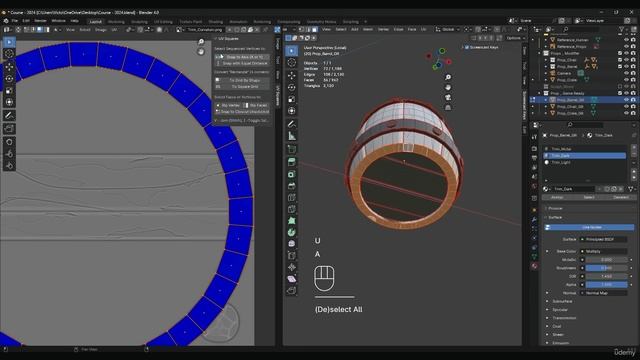Image resolution: width=640 pixels, height=360 pixels.
Task: Open the Global transform orientation dropdown
Action: [x=447, y=29]
